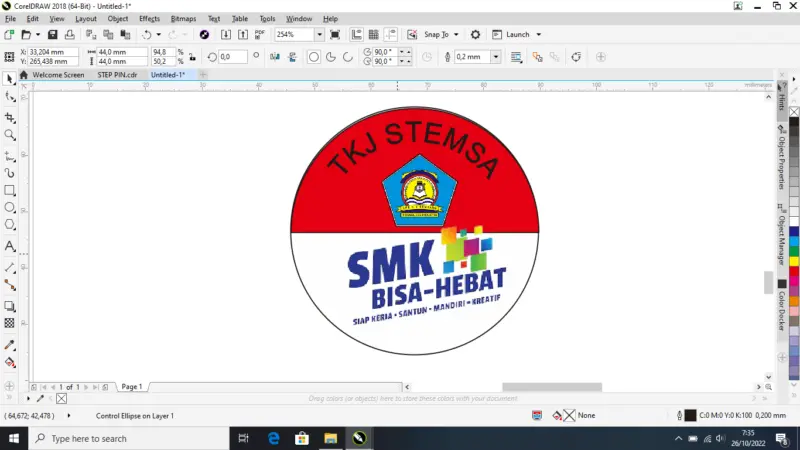Open document palette flyout arrow

tap(28, 398)
